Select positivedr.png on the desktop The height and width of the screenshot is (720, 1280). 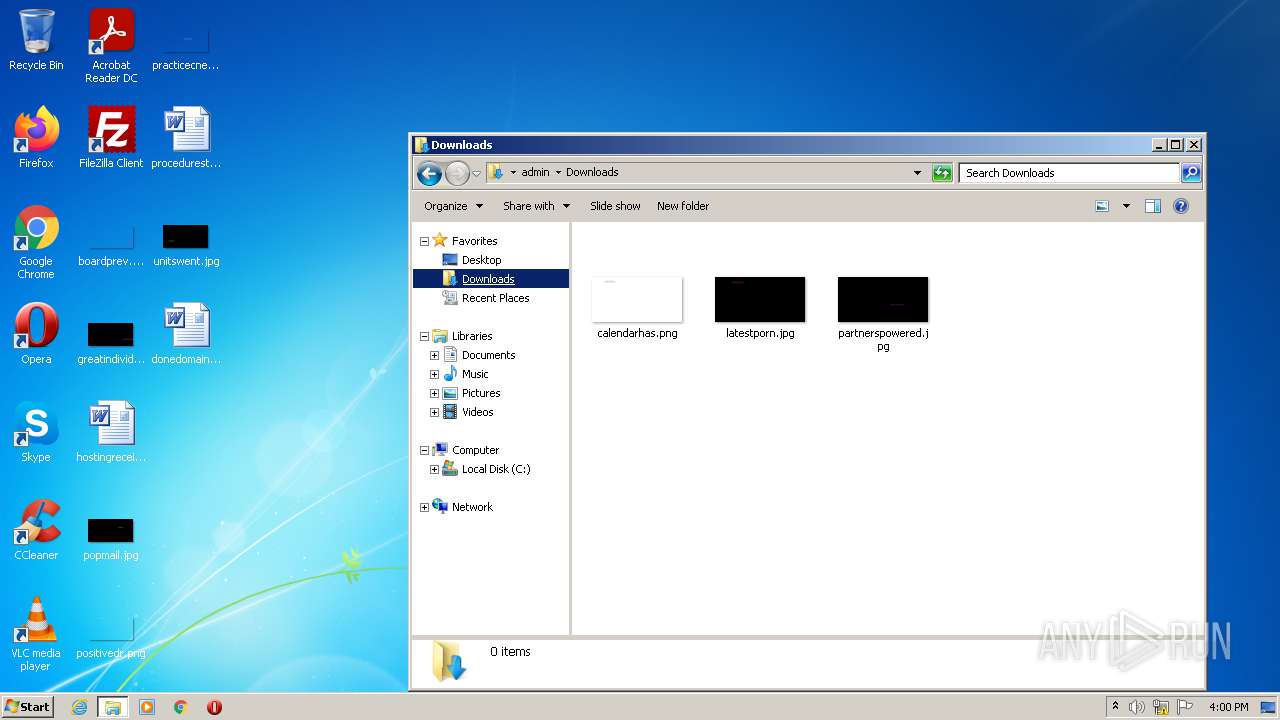click(111, 637)
